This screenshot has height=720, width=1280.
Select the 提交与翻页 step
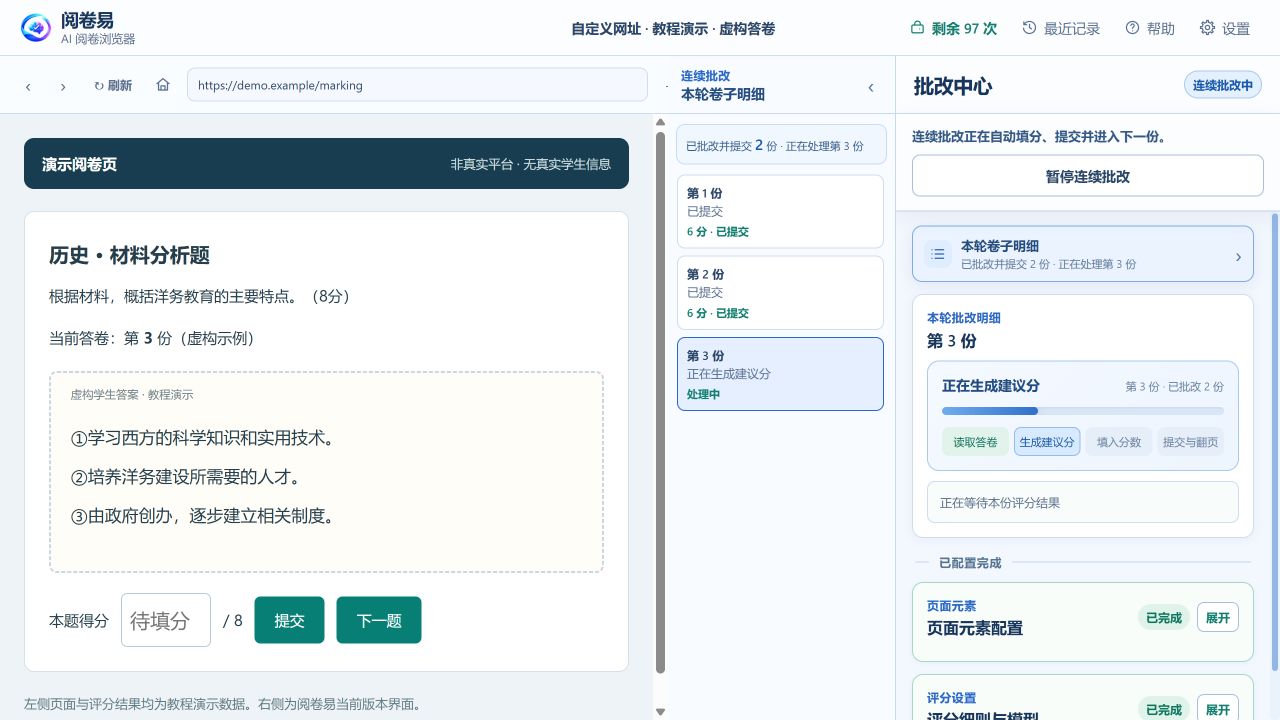(x=1190, y=442)
